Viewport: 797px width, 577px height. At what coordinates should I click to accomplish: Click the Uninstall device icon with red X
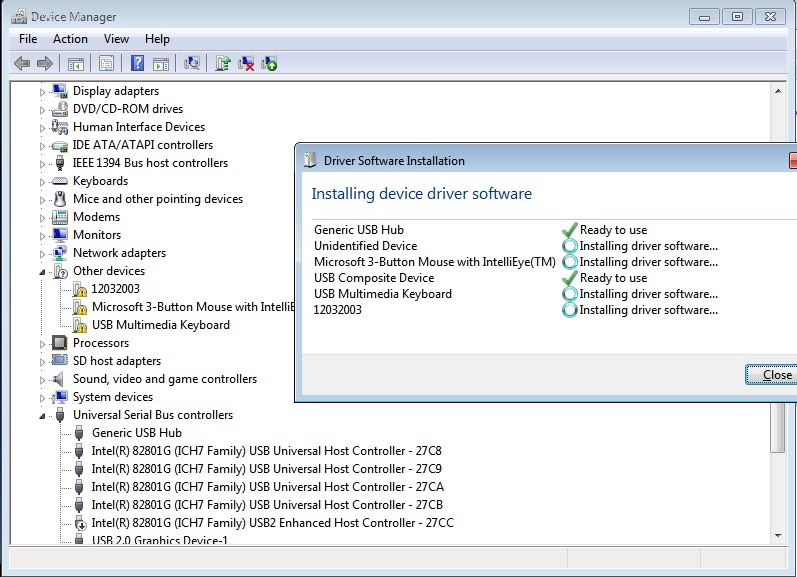[x=246, y=63]
